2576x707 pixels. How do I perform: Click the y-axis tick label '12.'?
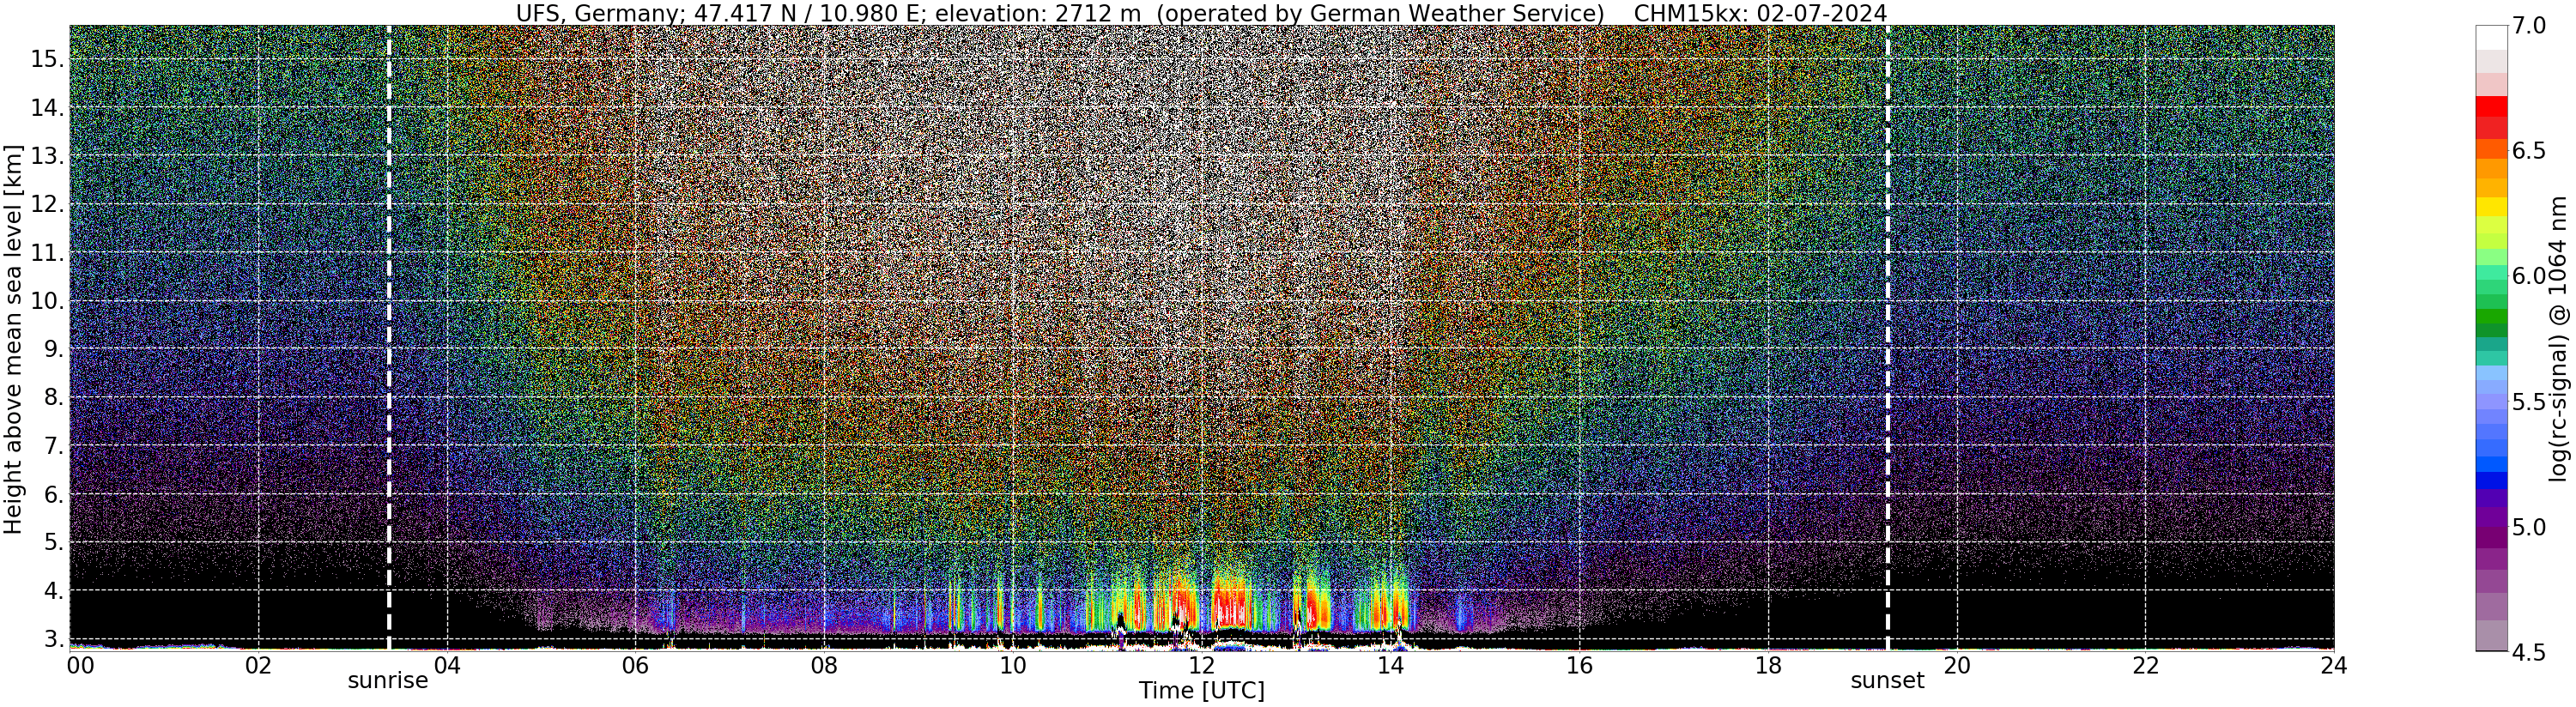pyautogui.click(x=47, y=205)
